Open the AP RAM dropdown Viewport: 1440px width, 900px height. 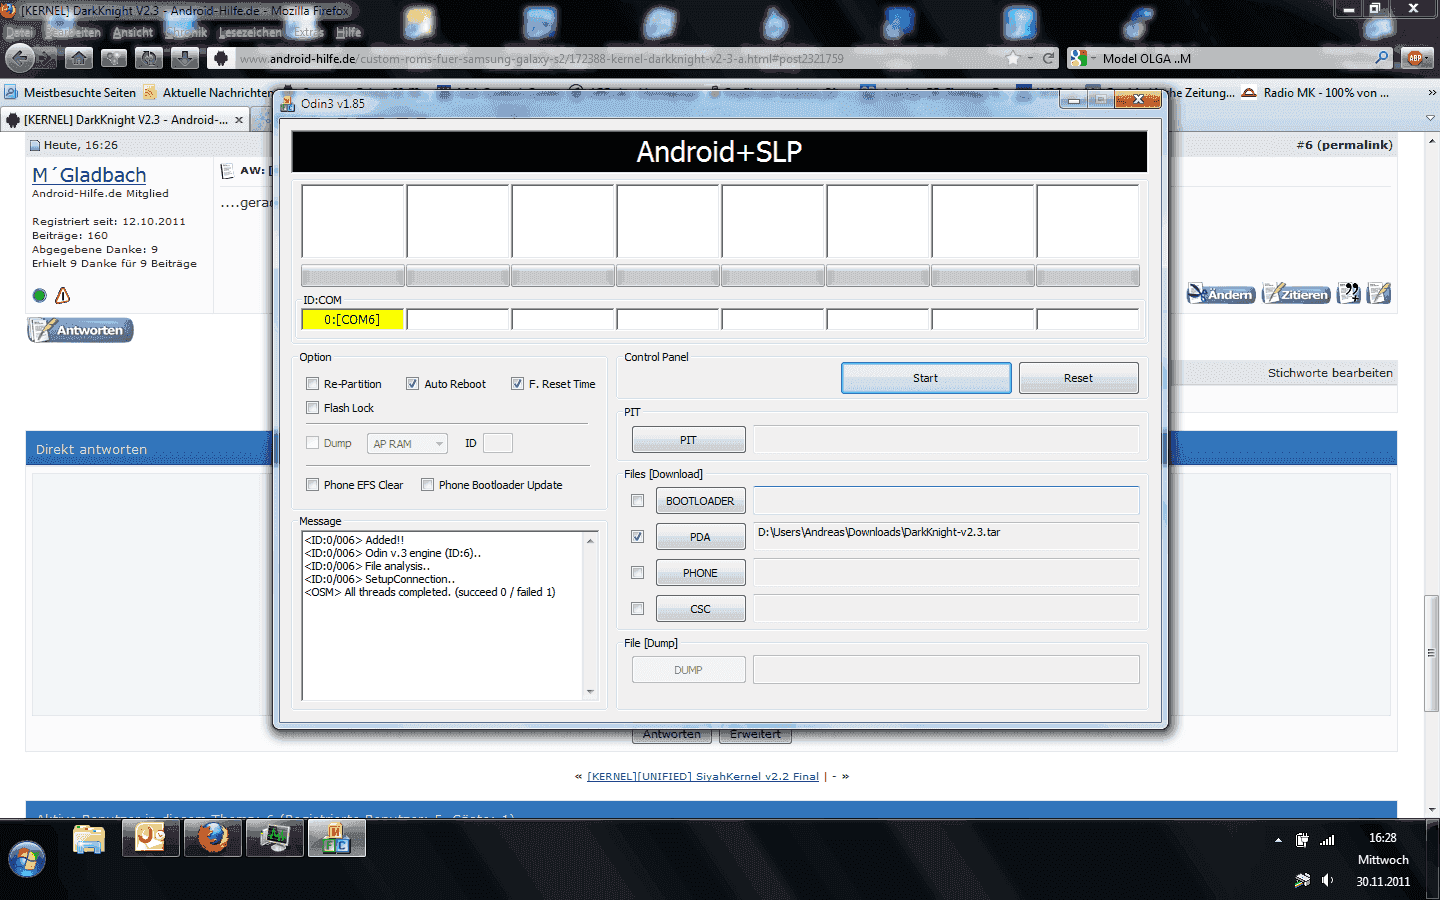(407, 444)
